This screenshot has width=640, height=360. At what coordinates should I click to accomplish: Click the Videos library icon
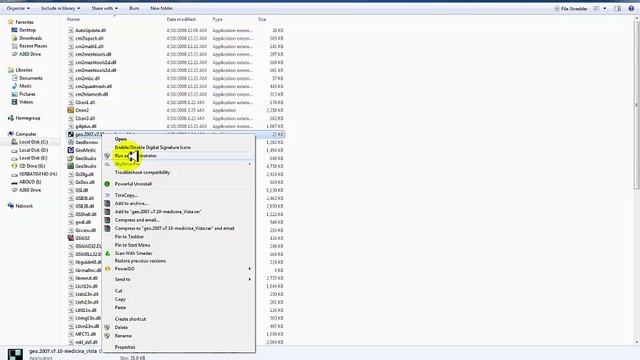[x=14, y=102]
